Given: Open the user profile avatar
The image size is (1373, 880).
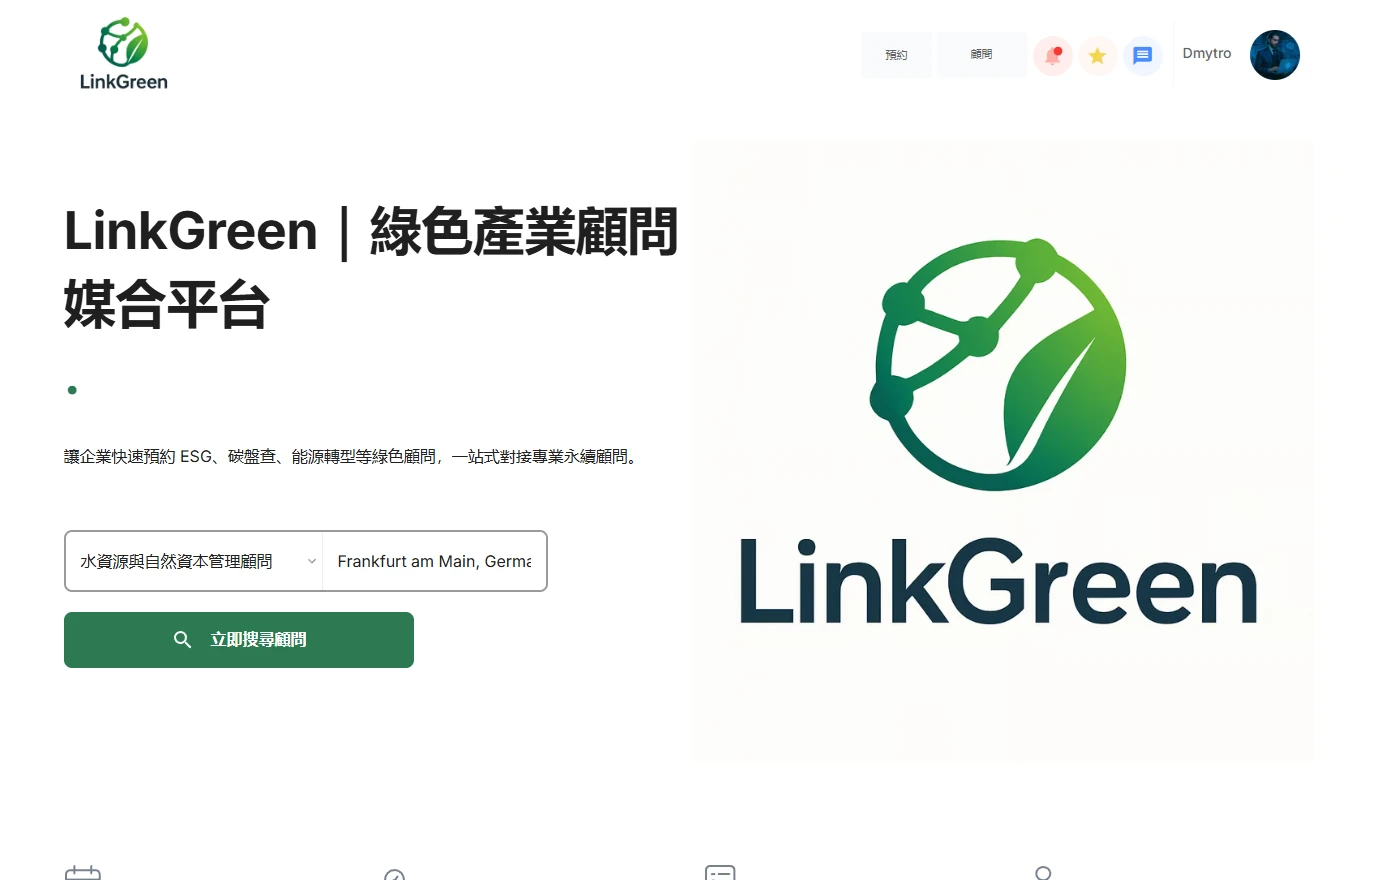Looking at the screenshot, I should [1275, 55].
